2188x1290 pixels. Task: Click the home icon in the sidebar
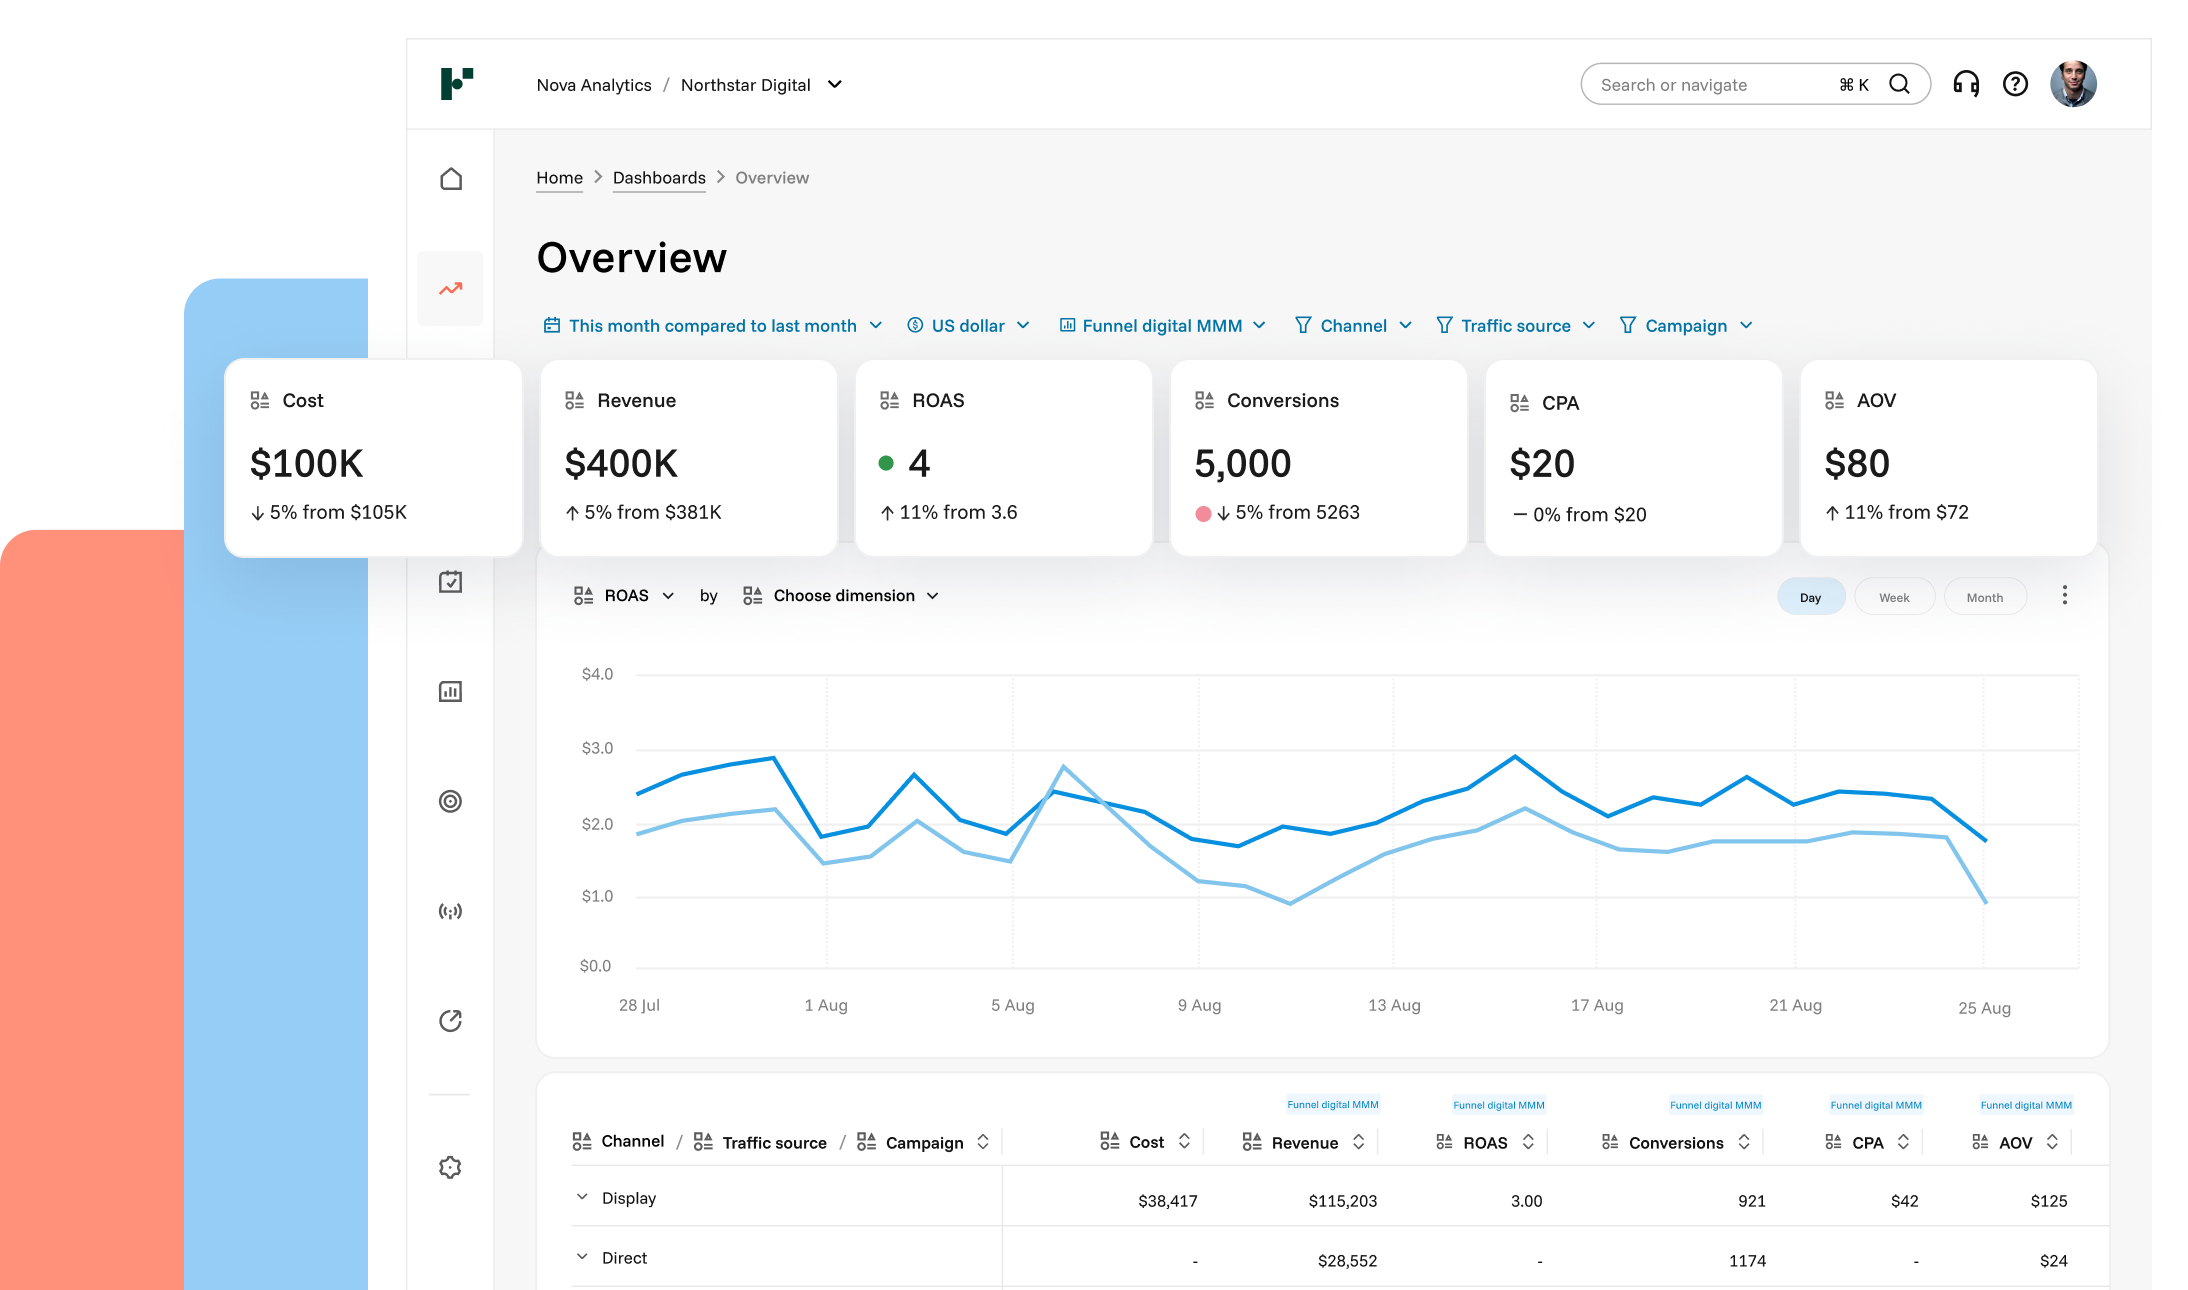[451, 179]
